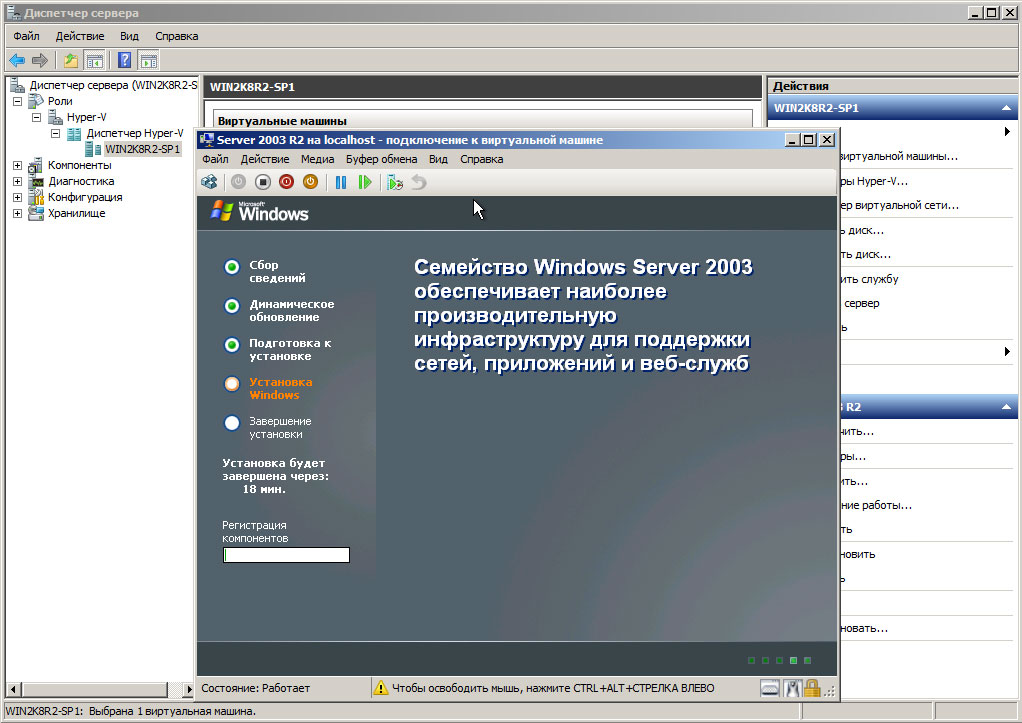Click the orange Save state icon
Viewport: 1022px width, 723px height.
(x=310, y=182)
